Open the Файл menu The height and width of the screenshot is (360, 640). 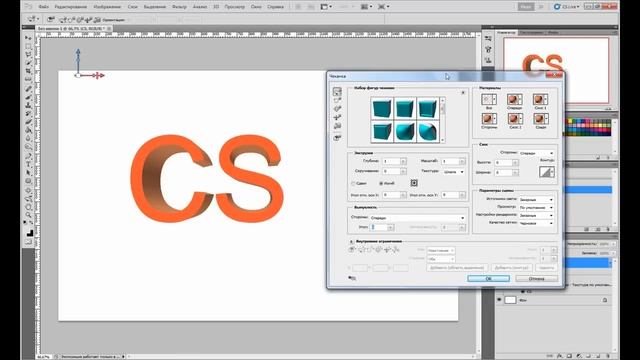[x=44, y=7]
